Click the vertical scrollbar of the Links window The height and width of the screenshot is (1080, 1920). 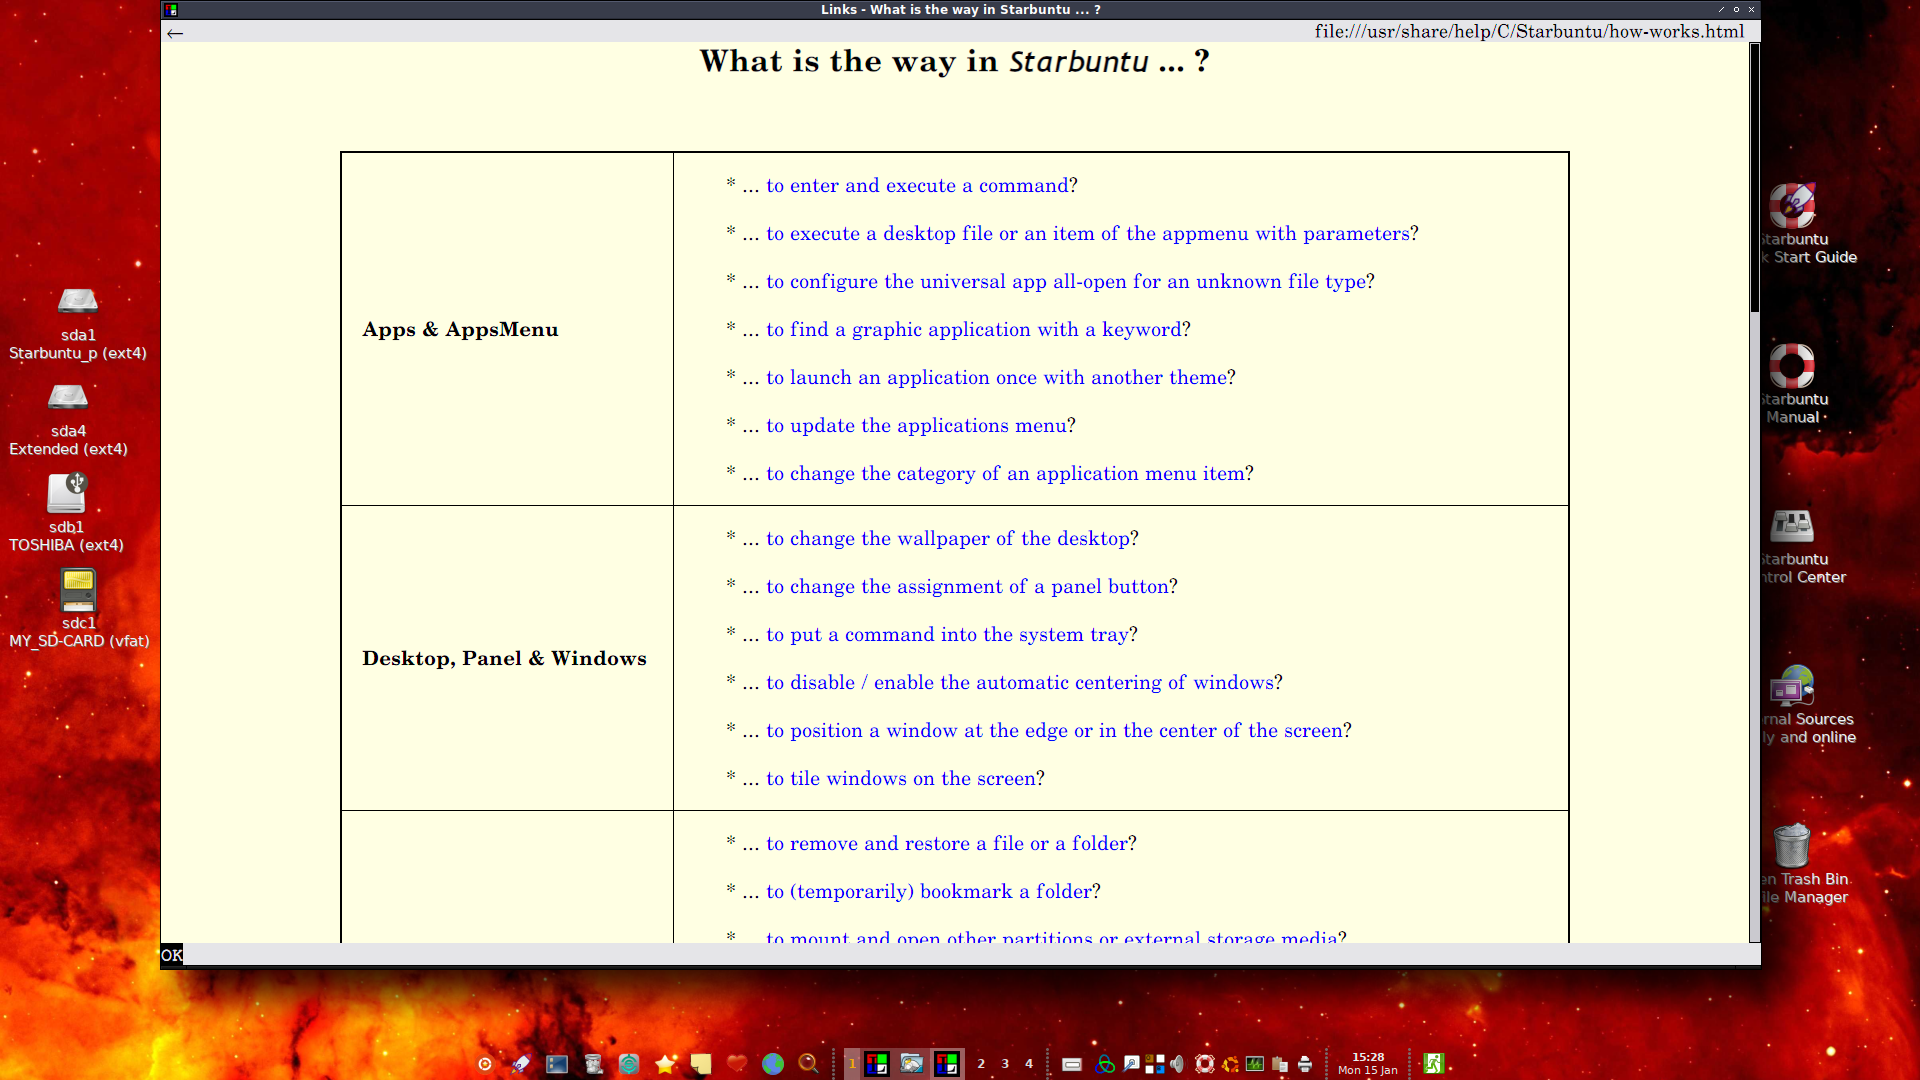coord(1754,492)
